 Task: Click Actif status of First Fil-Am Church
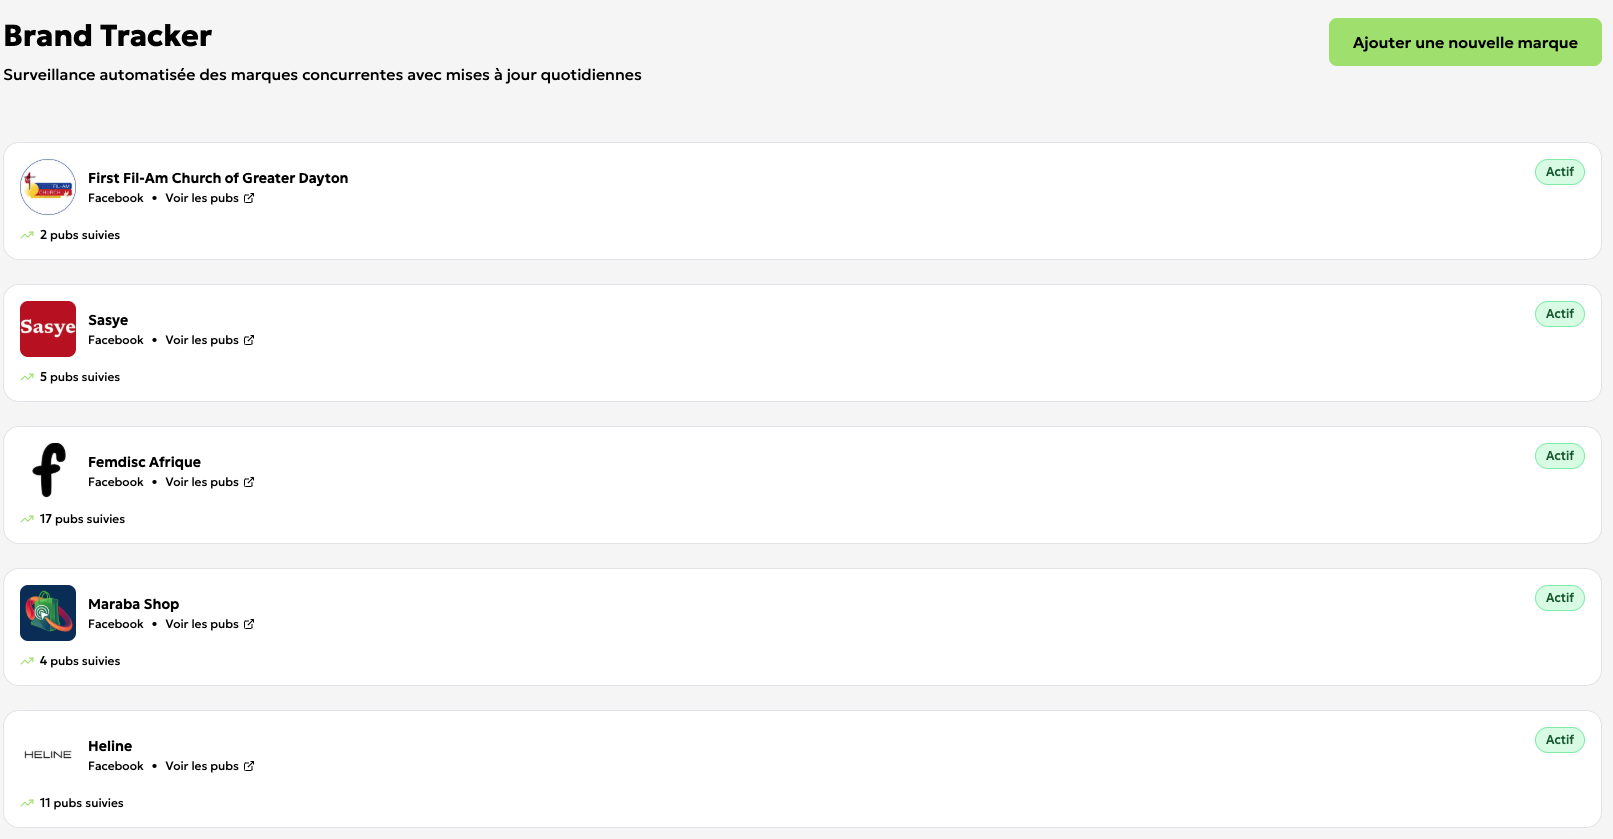pyautogui.click(x=1559, y=172)
